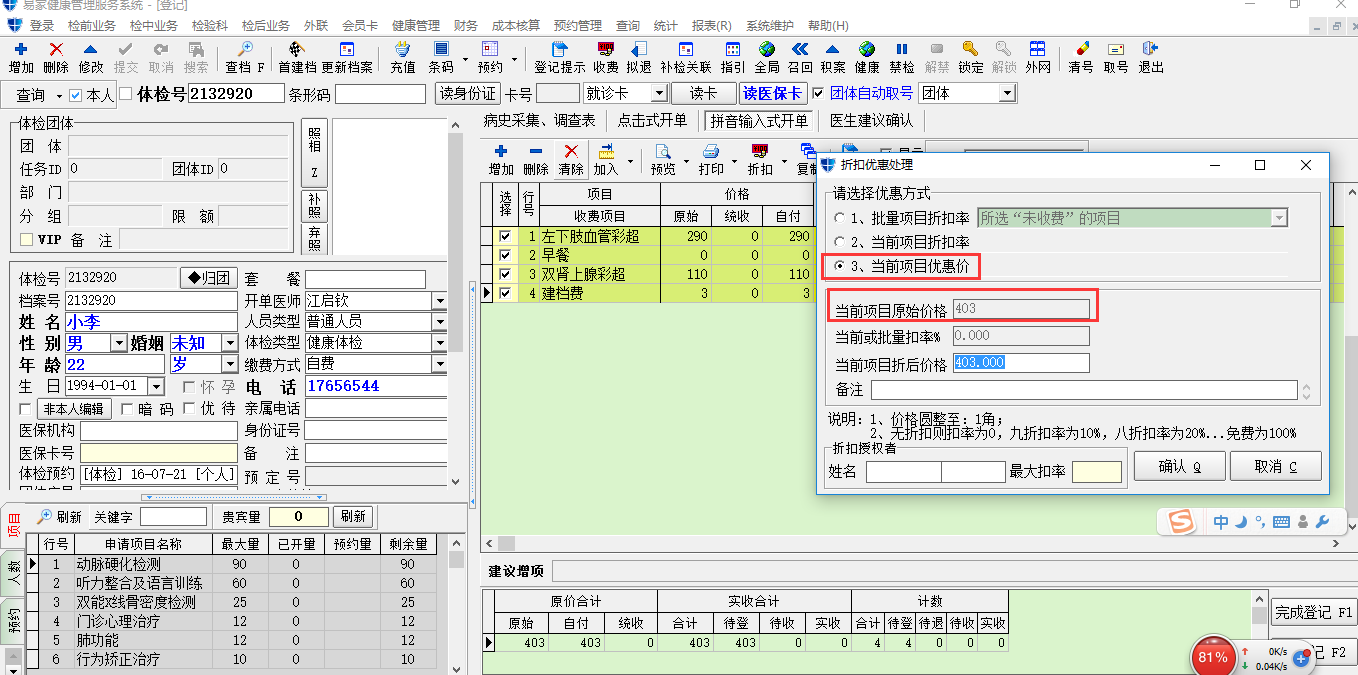Open the 系统维护 menu
Screen dimensions: 1358x675
[x=771, y=25]
